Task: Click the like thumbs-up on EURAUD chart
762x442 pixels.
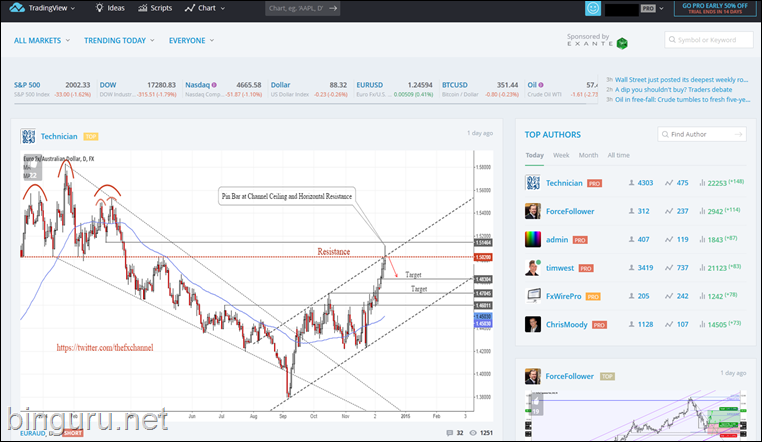Action: pyautogui.click(x=33, y=167)
